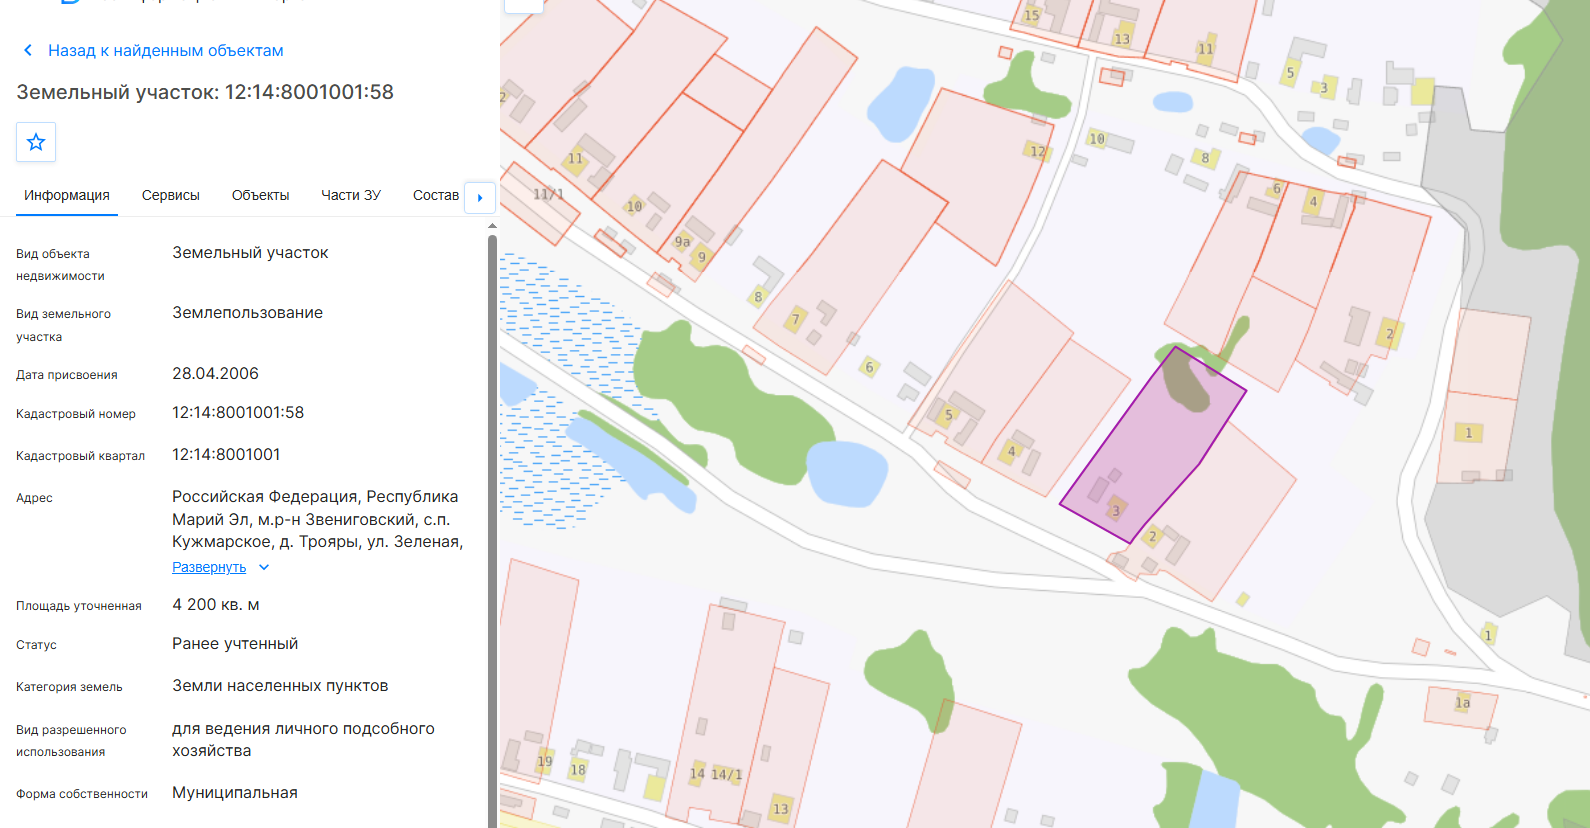The image size is (1590, 828).
Task: Open the Состав tab
Action: pos(436,195)
